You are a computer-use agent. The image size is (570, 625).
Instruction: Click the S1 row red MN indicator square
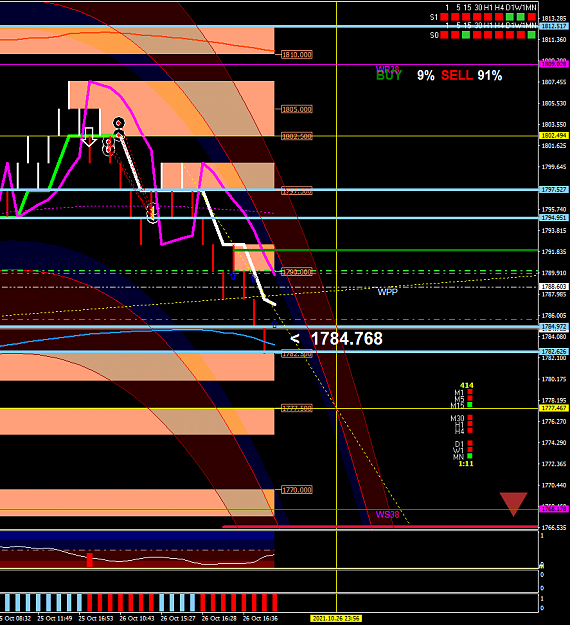pyautogui.click(x=531, y=17)
